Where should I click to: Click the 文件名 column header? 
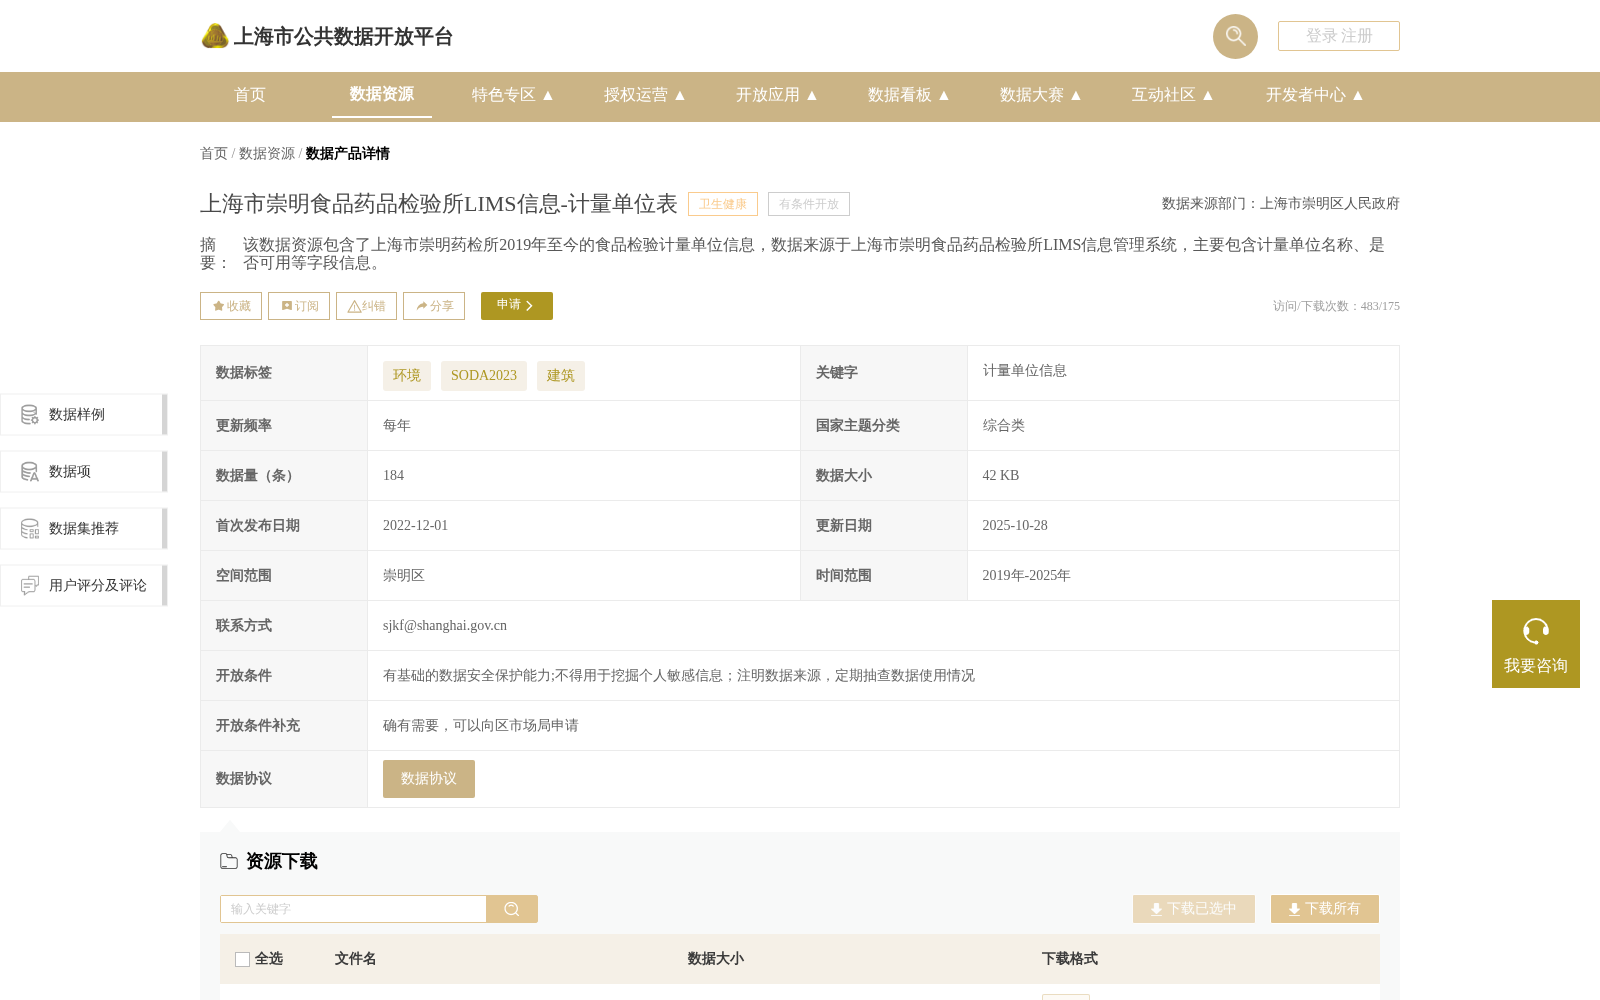pyautogui.click(x=356, y=959)
